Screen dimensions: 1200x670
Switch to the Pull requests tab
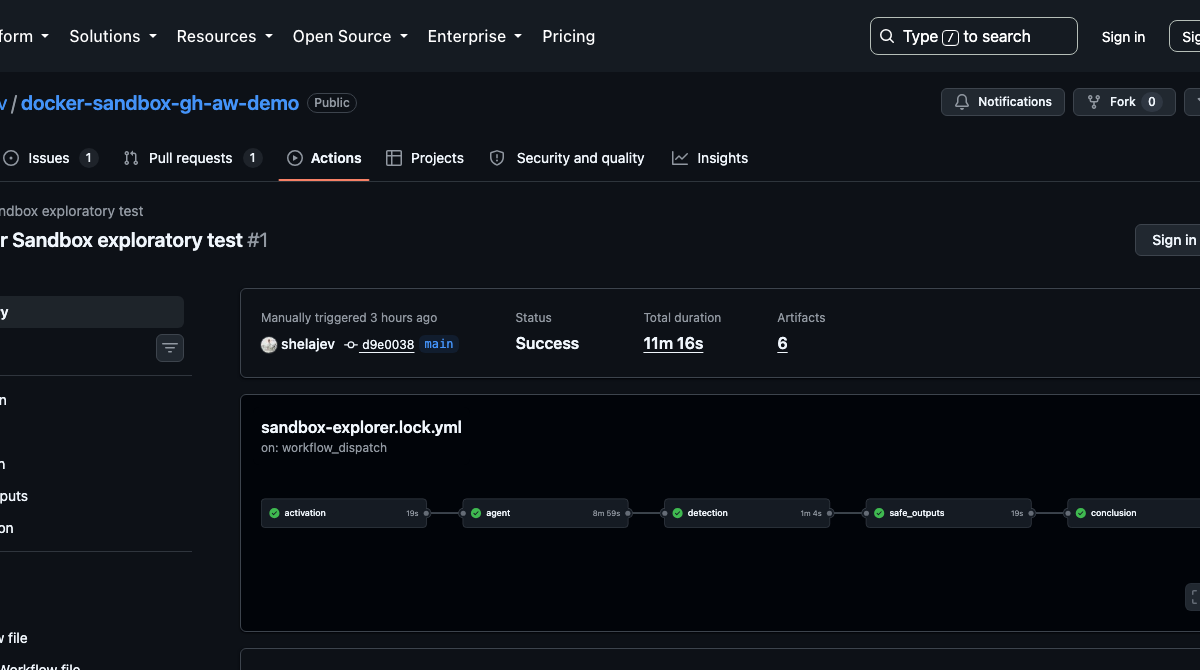coord(192,158)
